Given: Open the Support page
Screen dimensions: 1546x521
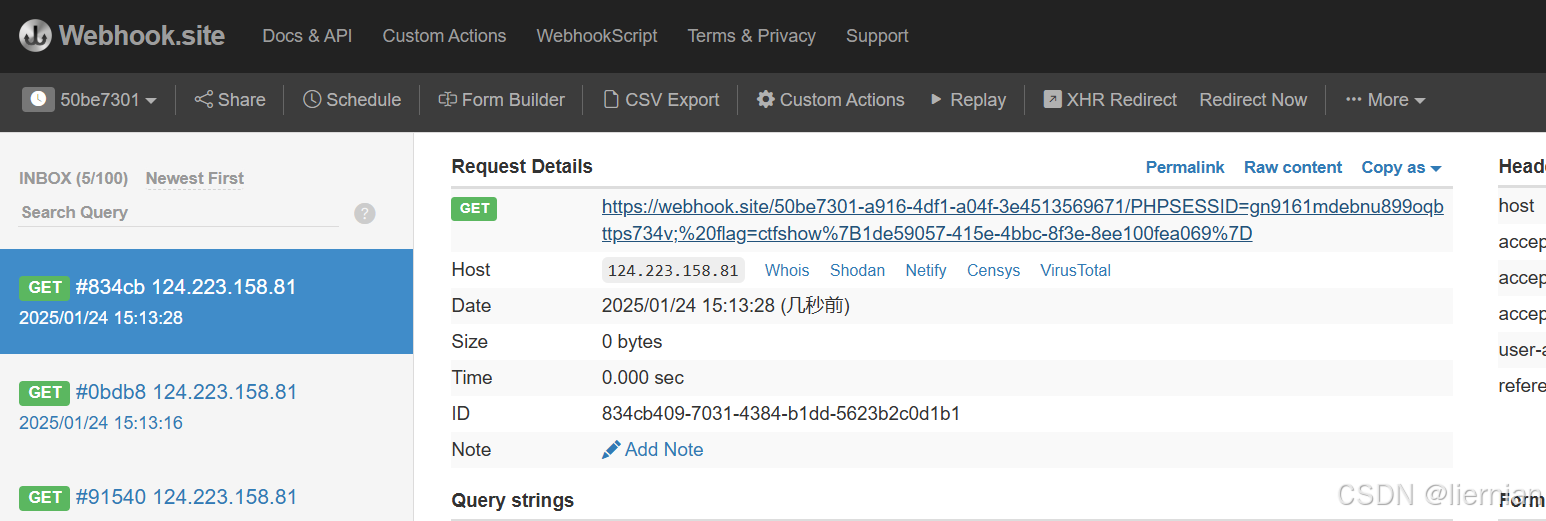Looking at the screenshot, I should click(877, 36).
